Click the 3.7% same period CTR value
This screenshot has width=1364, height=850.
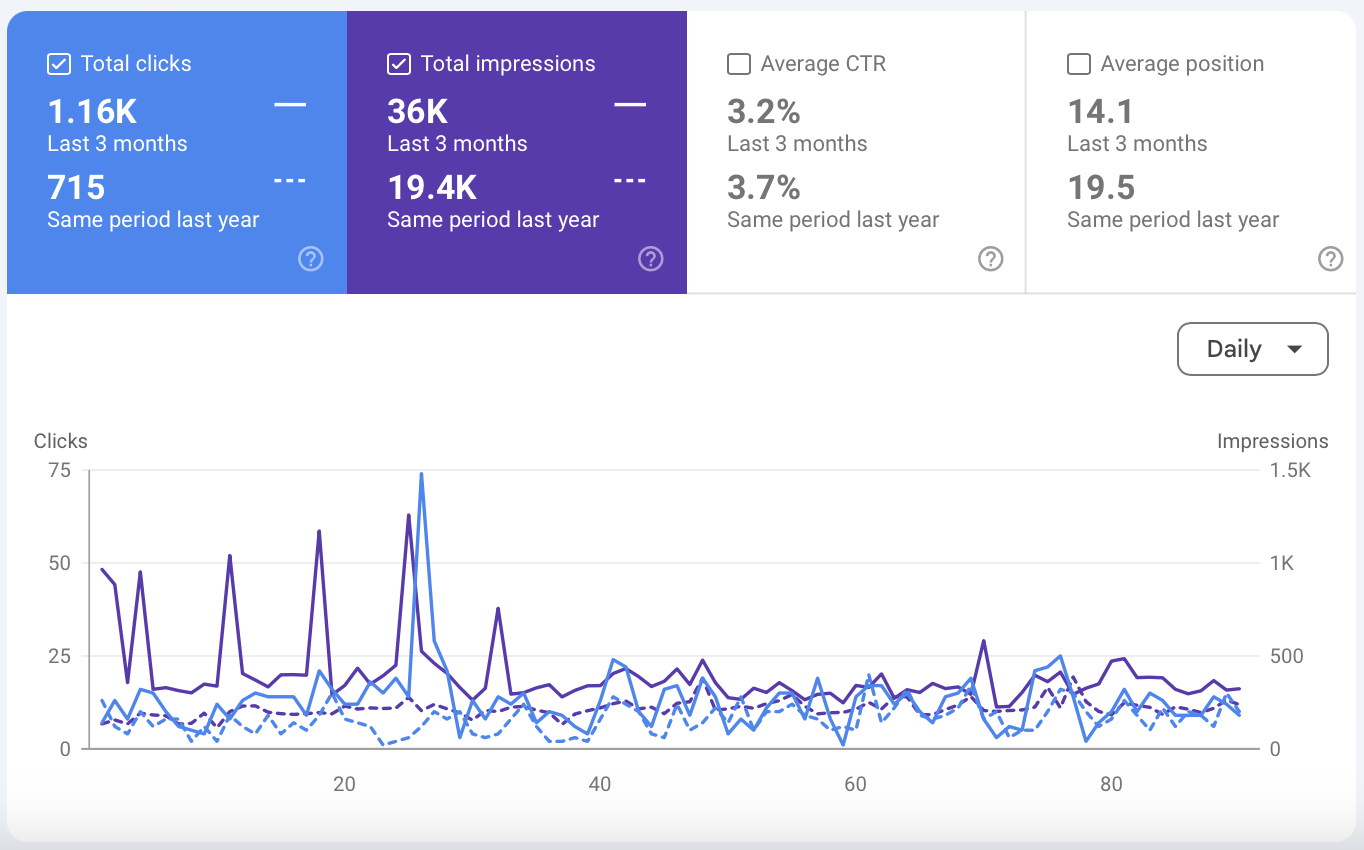764,187
